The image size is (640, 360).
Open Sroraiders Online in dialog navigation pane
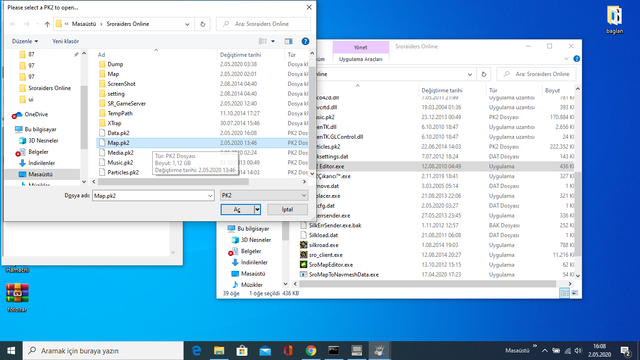point(49,88)
